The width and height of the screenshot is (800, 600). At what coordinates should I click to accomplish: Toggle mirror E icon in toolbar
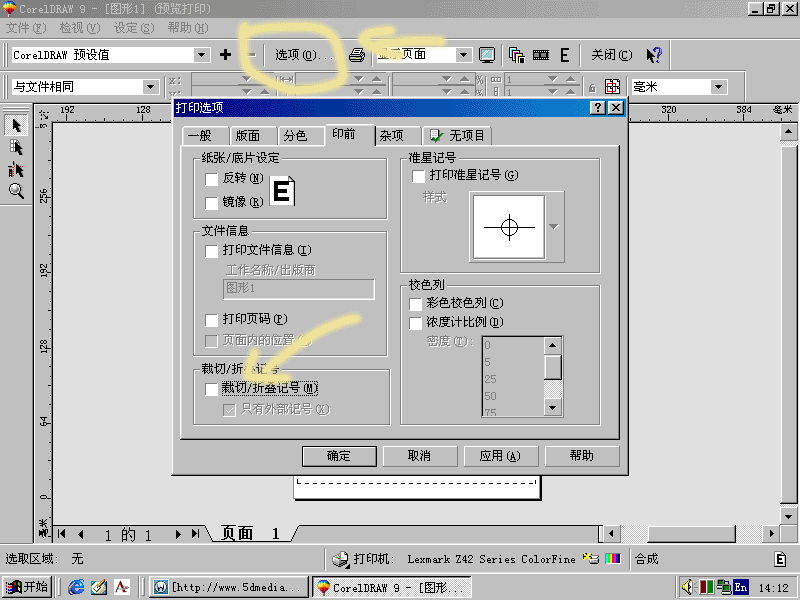[564, 55]
